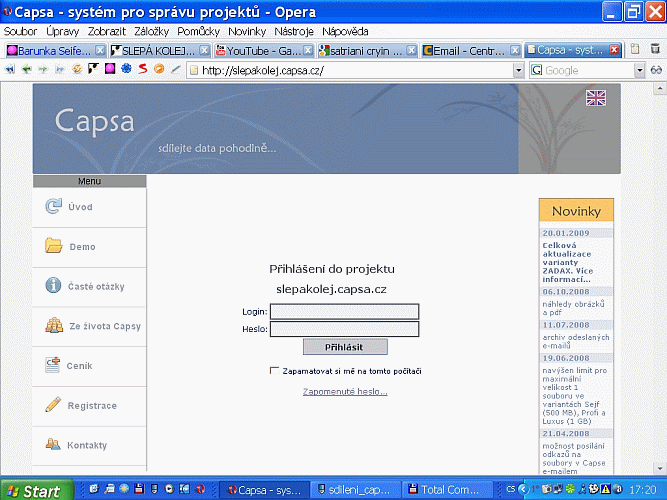Expand the address bar dropdown
Viewport: 667px width, 500px height.
(x=518, y=71)
